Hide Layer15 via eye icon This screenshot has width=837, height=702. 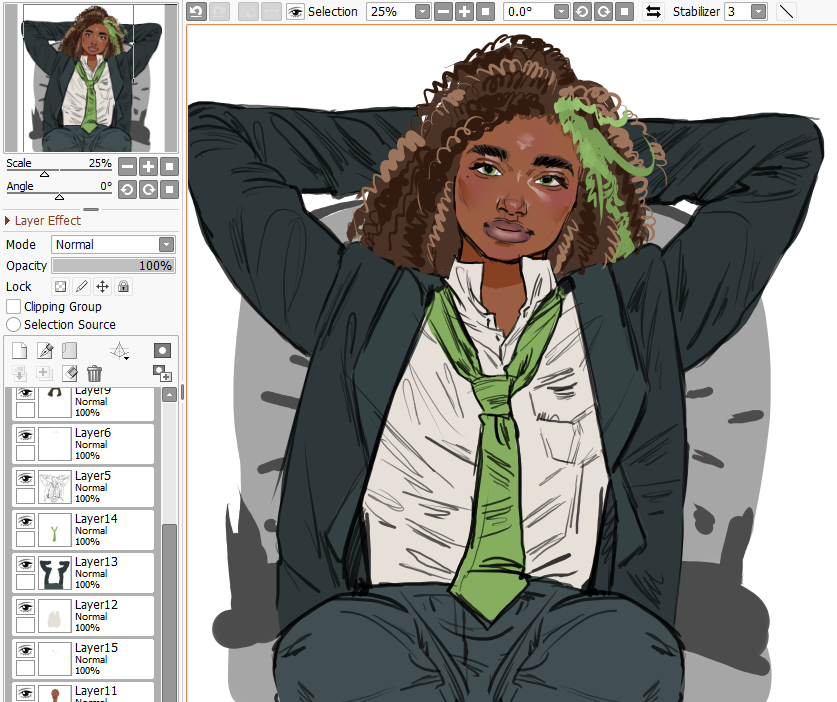click(25, 650)
